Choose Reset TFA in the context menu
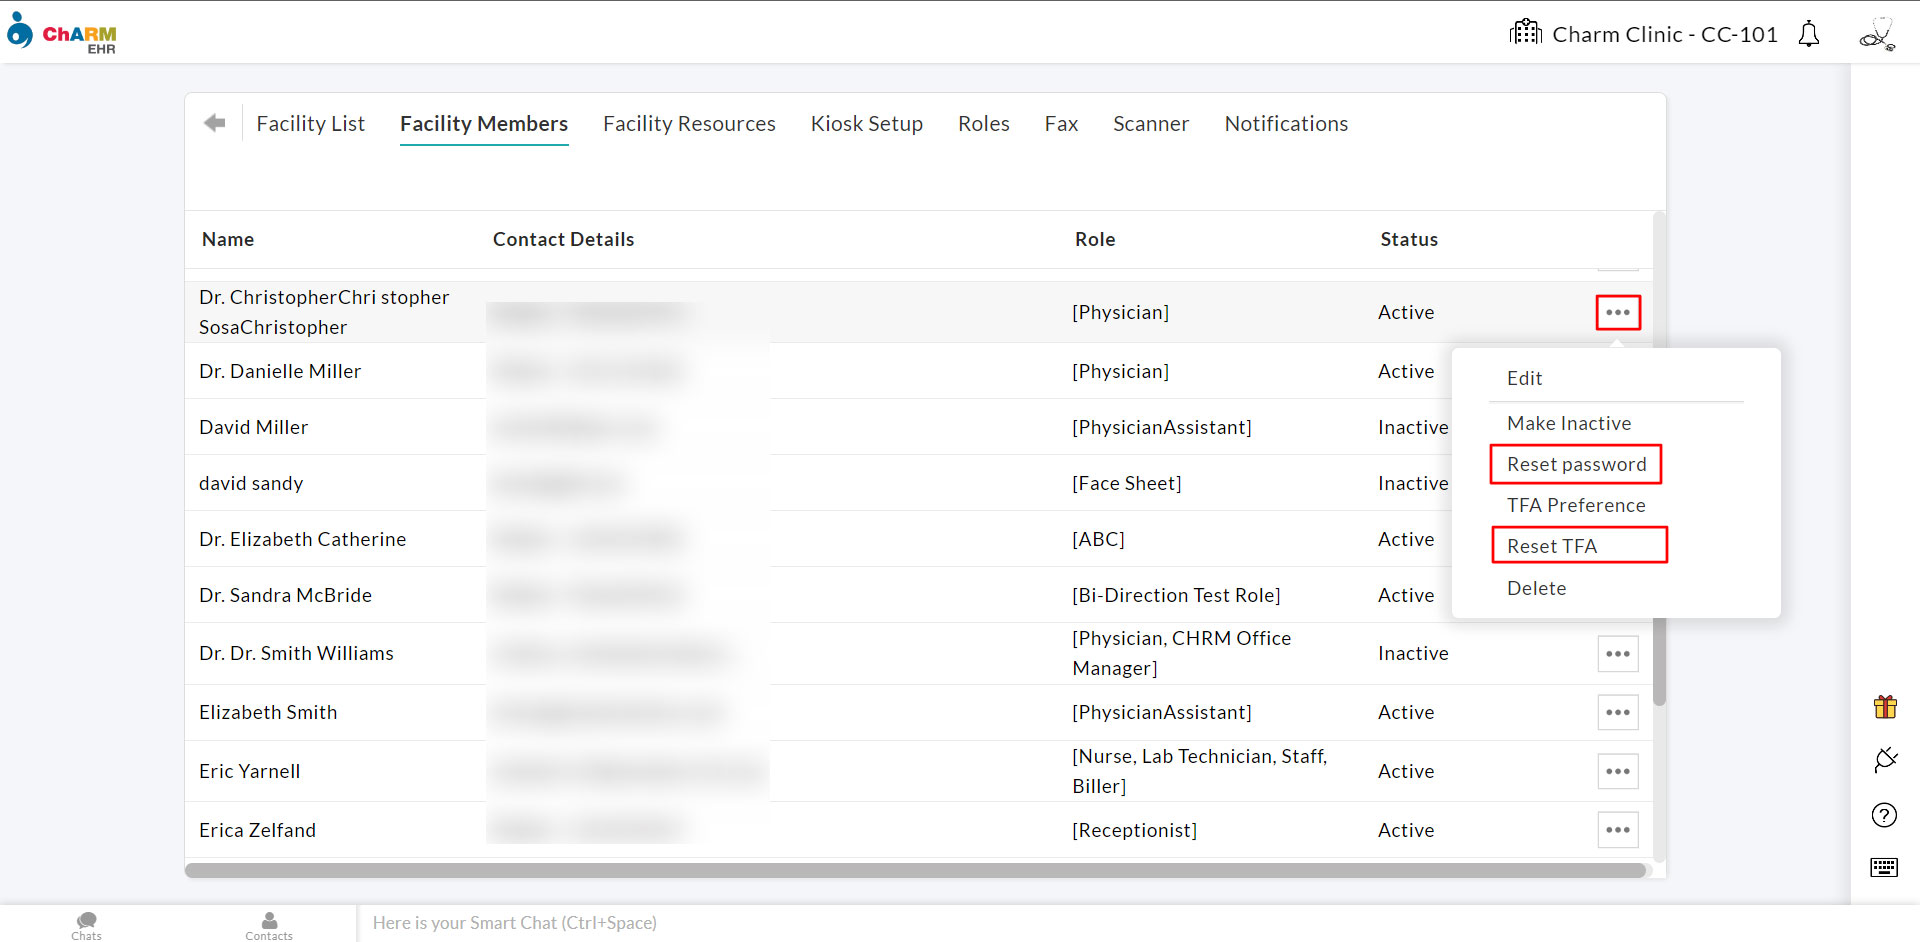The image size is (1920, 942). [1552, 546]
